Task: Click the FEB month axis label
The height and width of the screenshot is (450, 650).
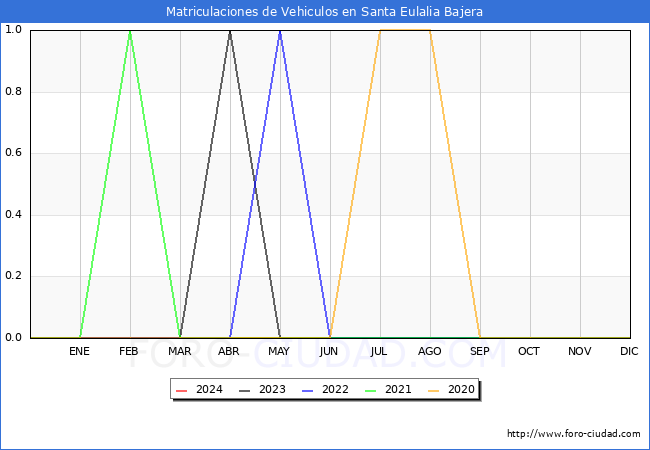Action: coord(129,351)
